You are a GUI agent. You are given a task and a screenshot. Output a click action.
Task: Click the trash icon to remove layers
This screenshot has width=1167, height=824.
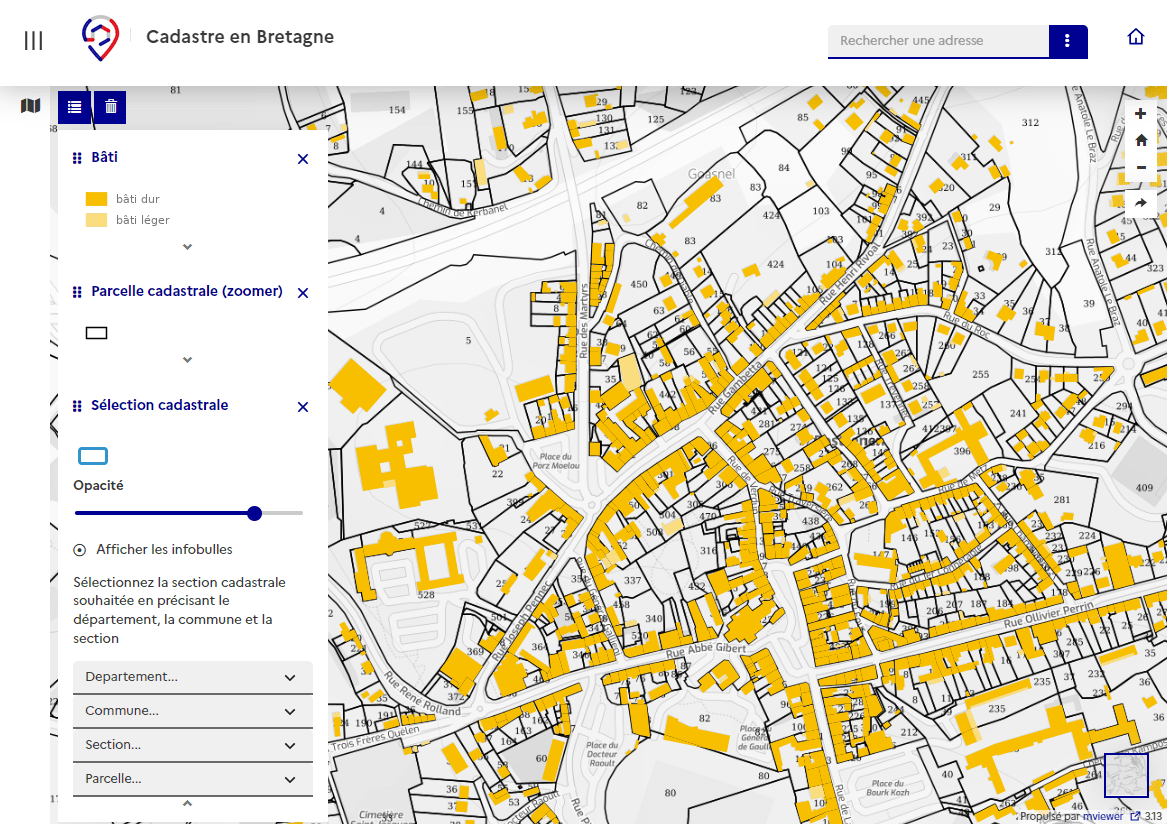pos(111,107)
